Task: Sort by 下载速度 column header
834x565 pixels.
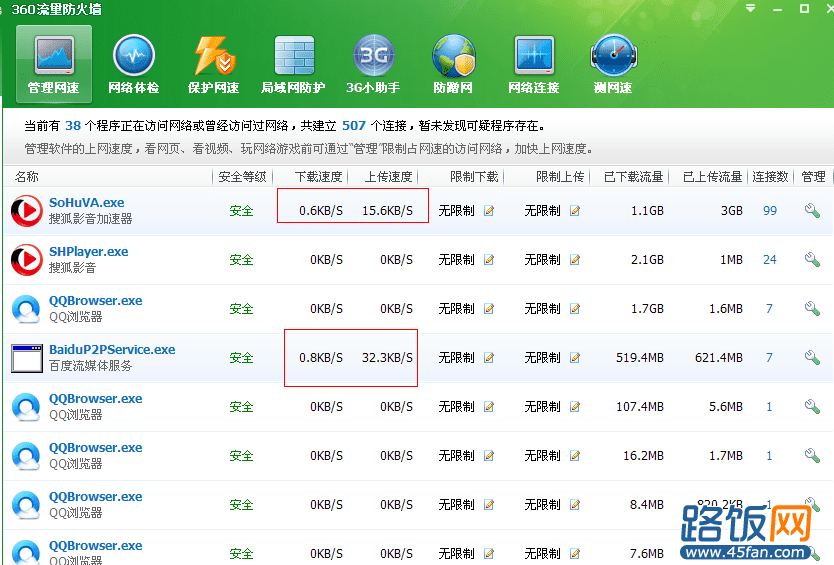Action: 319,177
